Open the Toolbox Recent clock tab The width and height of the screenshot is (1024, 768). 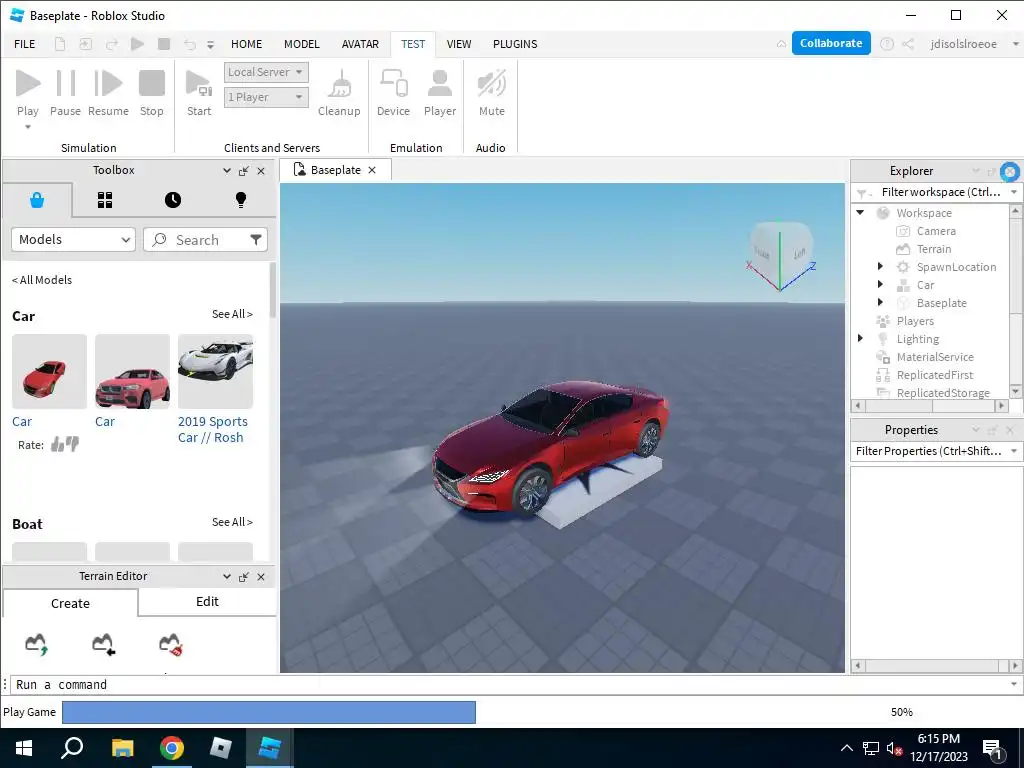[172, 200]
